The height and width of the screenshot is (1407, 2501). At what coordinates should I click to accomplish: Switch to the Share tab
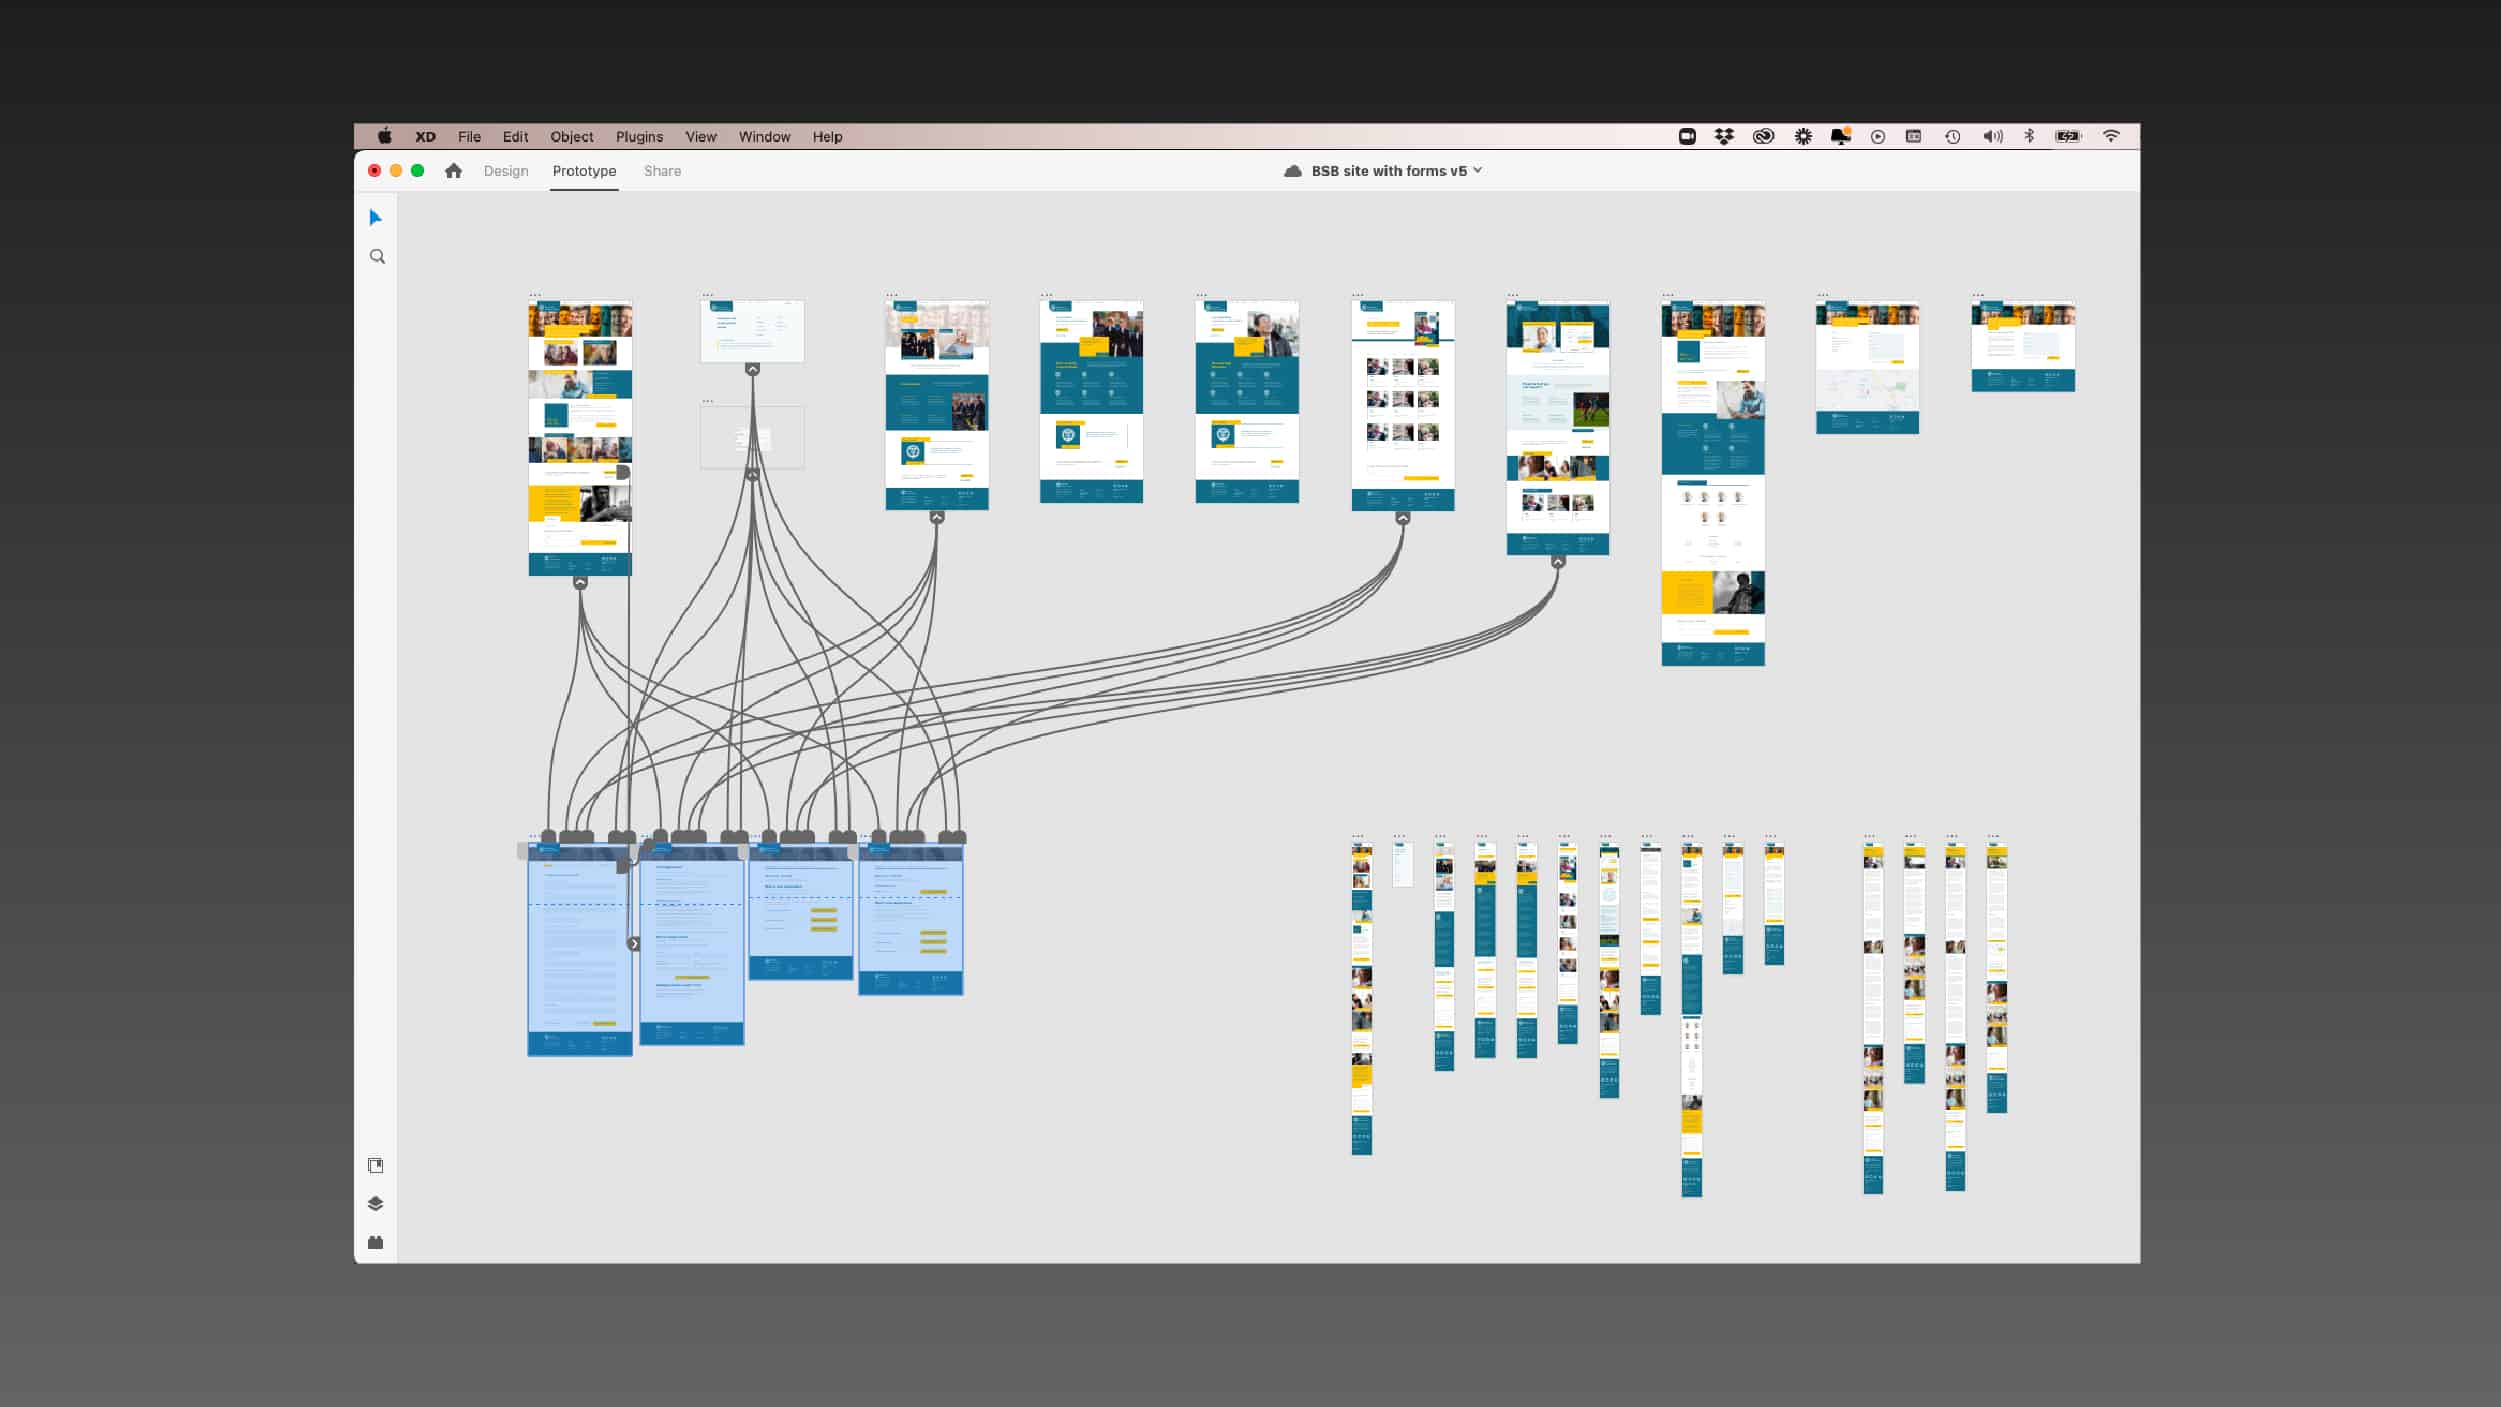click(662, 171)
